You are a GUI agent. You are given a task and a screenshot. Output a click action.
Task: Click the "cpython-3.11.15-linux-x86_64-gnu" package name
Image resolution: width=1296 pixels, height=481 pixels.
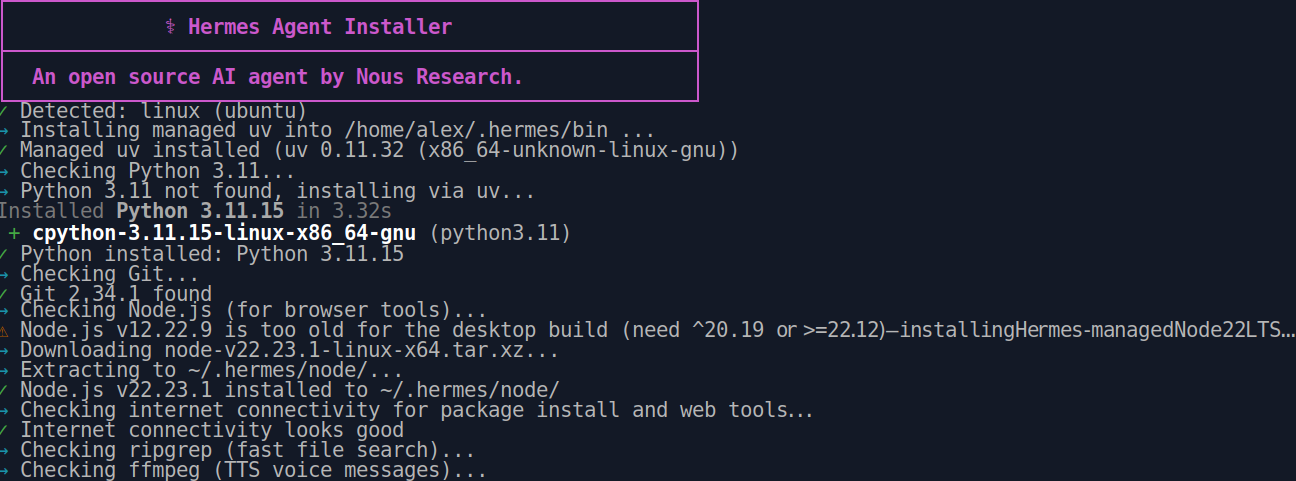point(224,233)
